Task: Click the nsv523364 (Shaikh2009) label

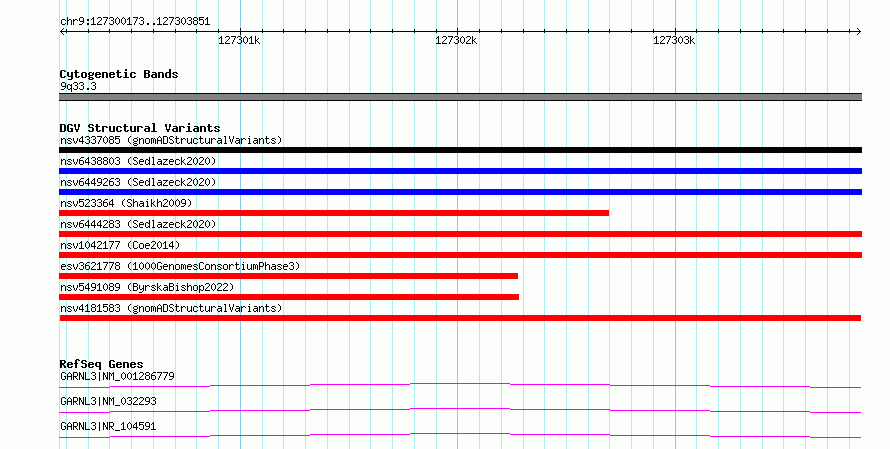Action: [x=126, y=203]
